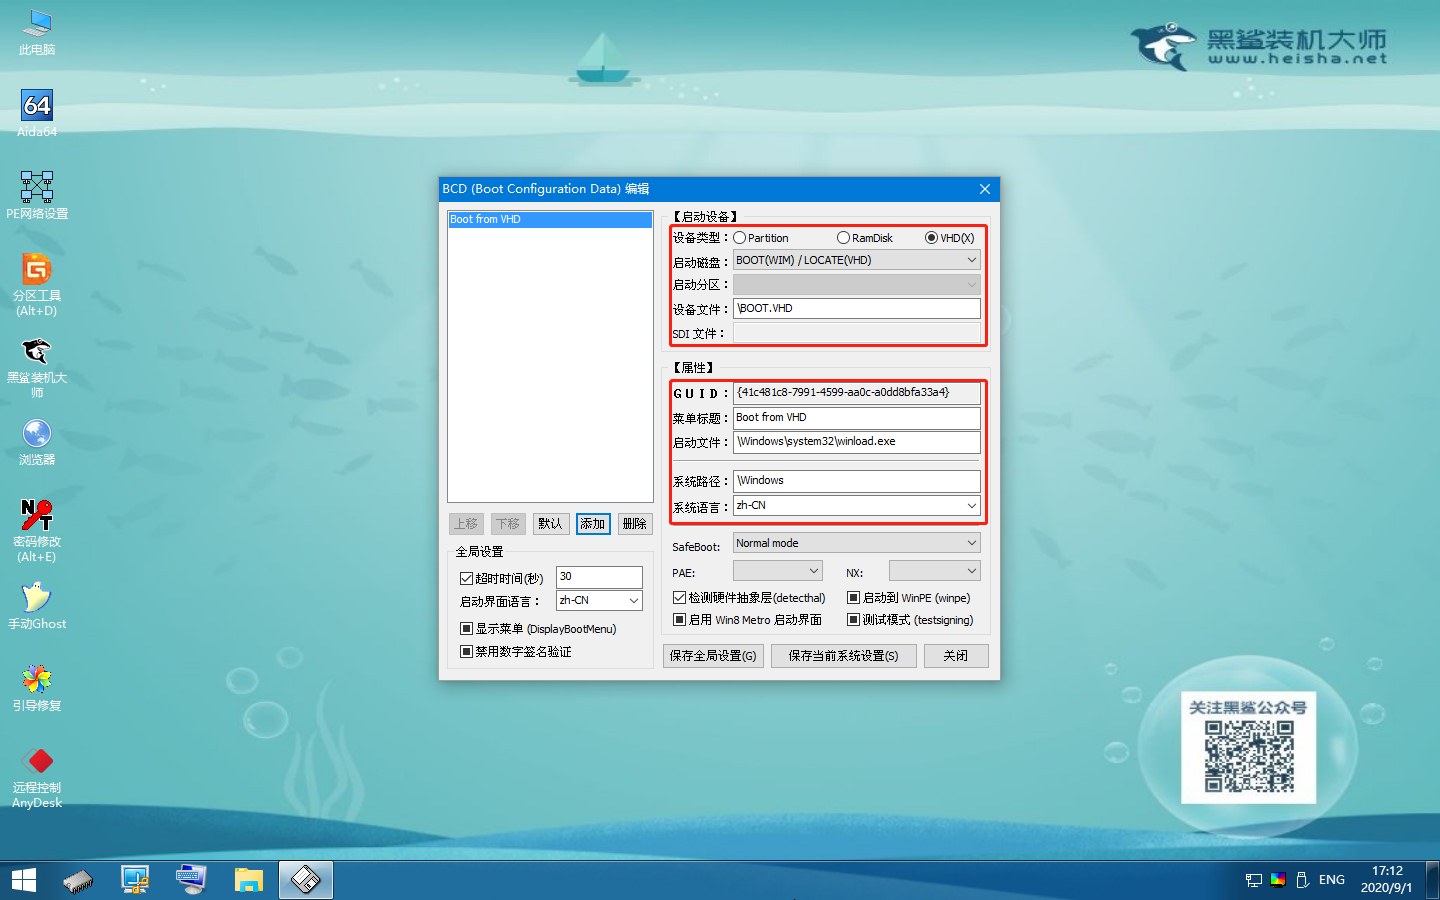The height and width of the screenshot is (900, 1440).
Task: Open the 此电脑 desktop icon
Action: click(37, 31)
